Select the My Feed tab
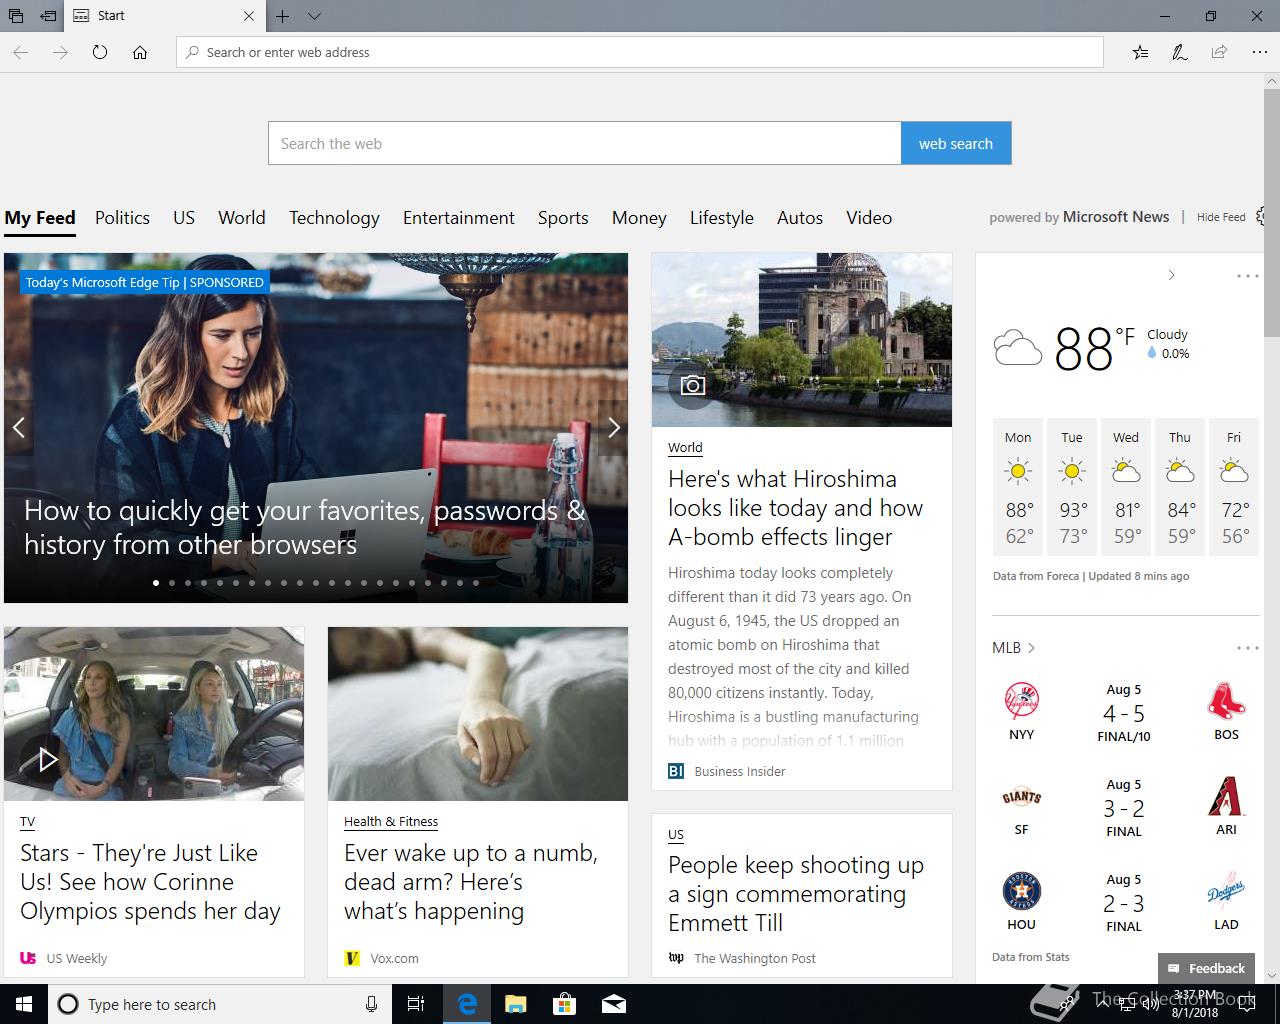The width and height of the screenshot is (1280, 1024). pyautogui.click(x=40, y=218)
